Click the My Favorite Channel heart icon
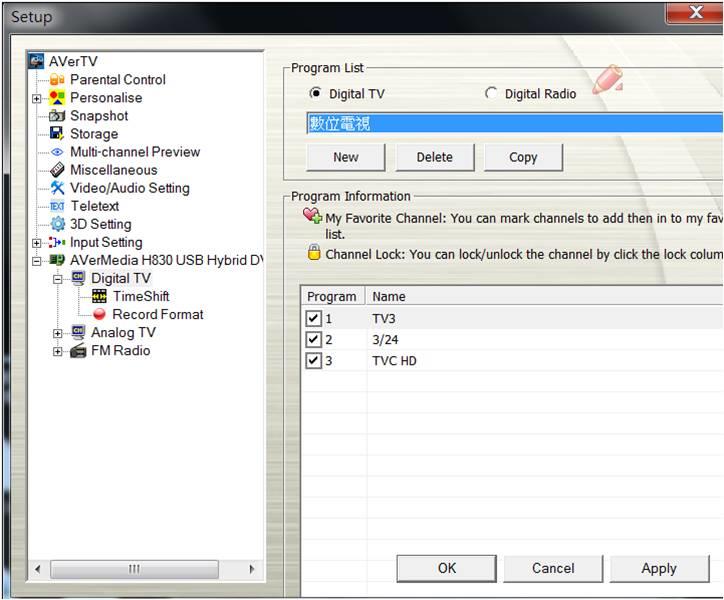 coord(313,216)
